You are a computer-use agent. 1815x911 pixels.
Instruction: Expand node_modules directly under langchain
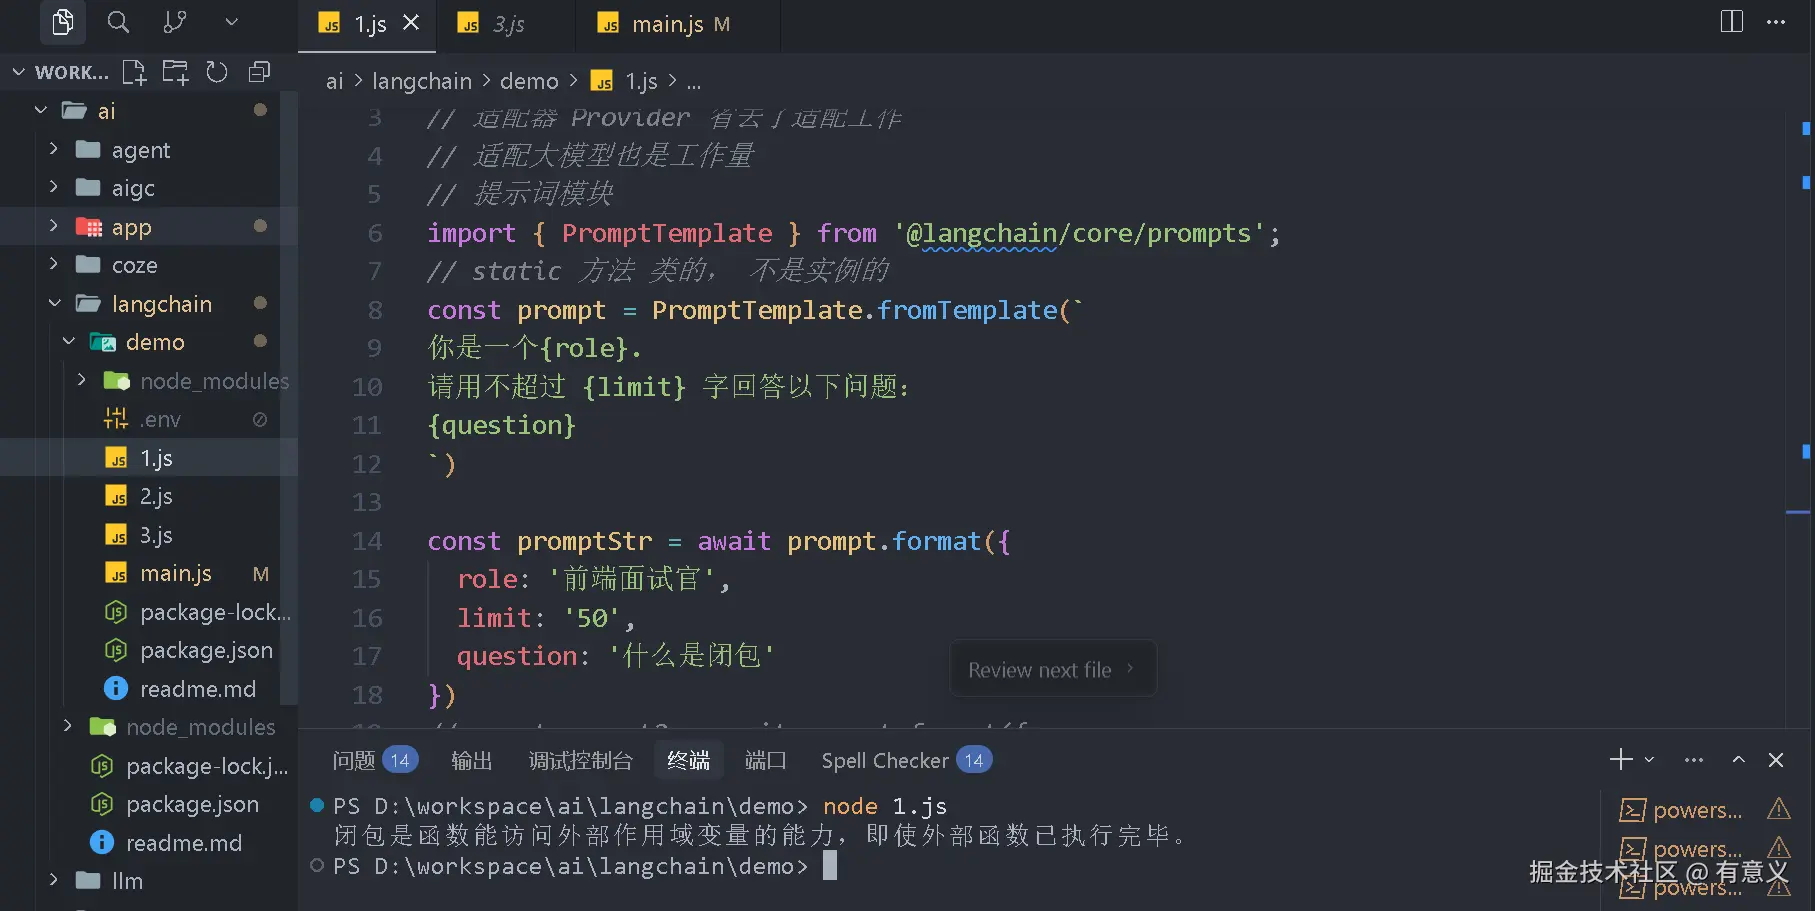click(68, 726)
